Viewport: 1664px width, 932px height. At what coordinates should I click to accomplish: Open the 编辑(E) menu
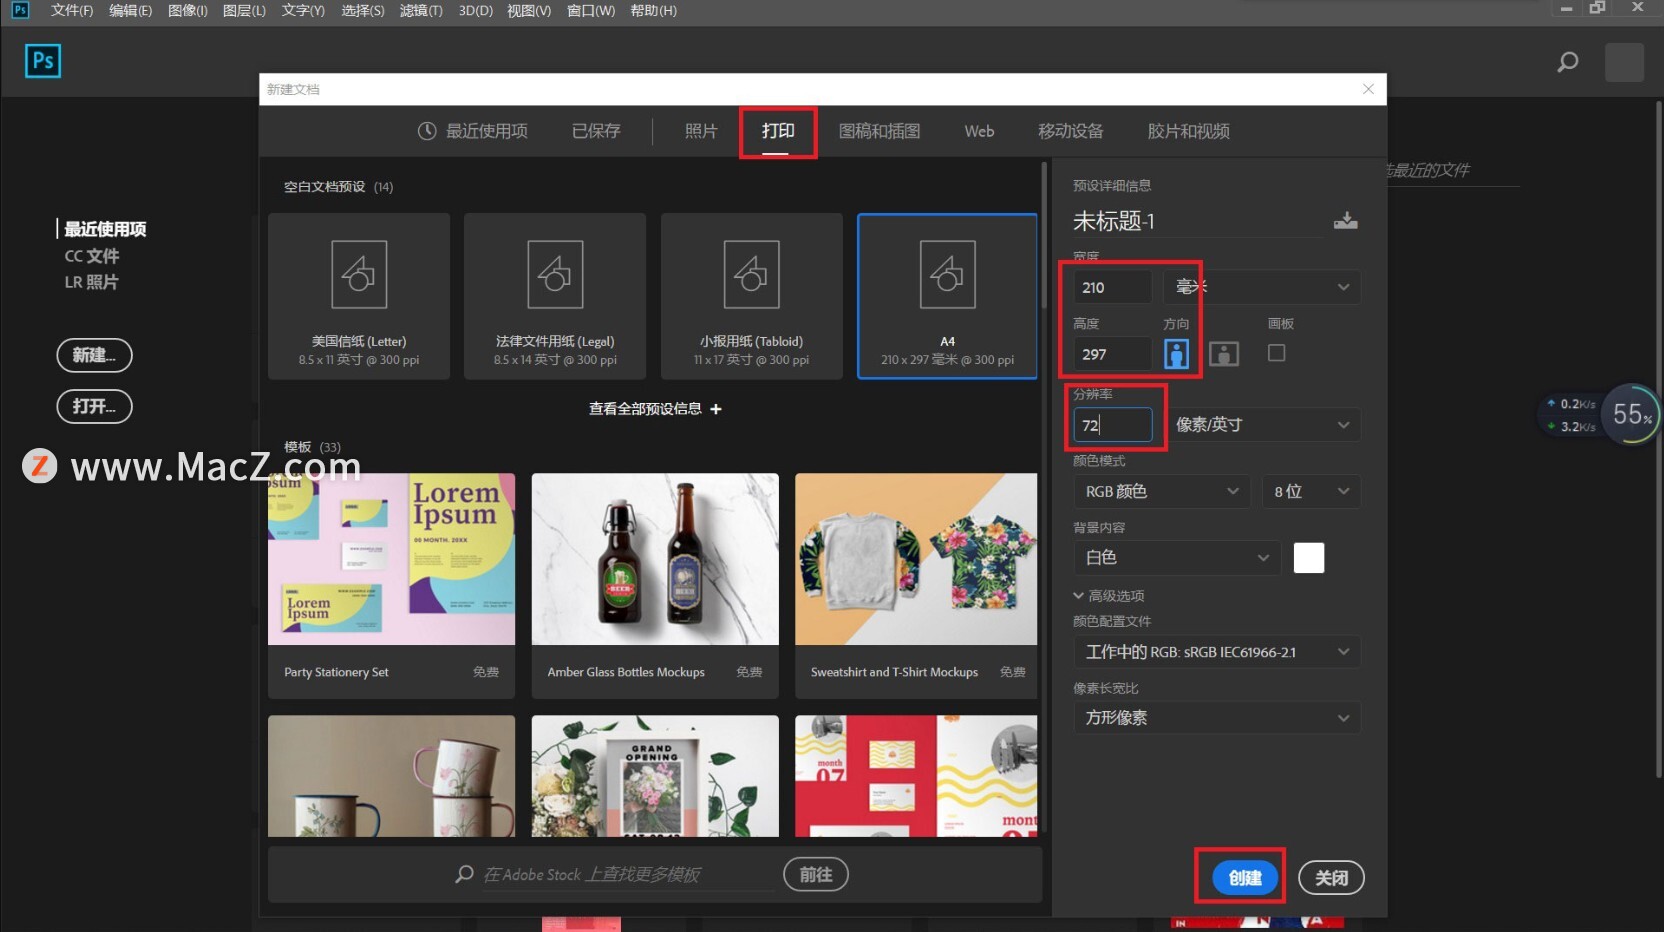[x=130, y=10]
